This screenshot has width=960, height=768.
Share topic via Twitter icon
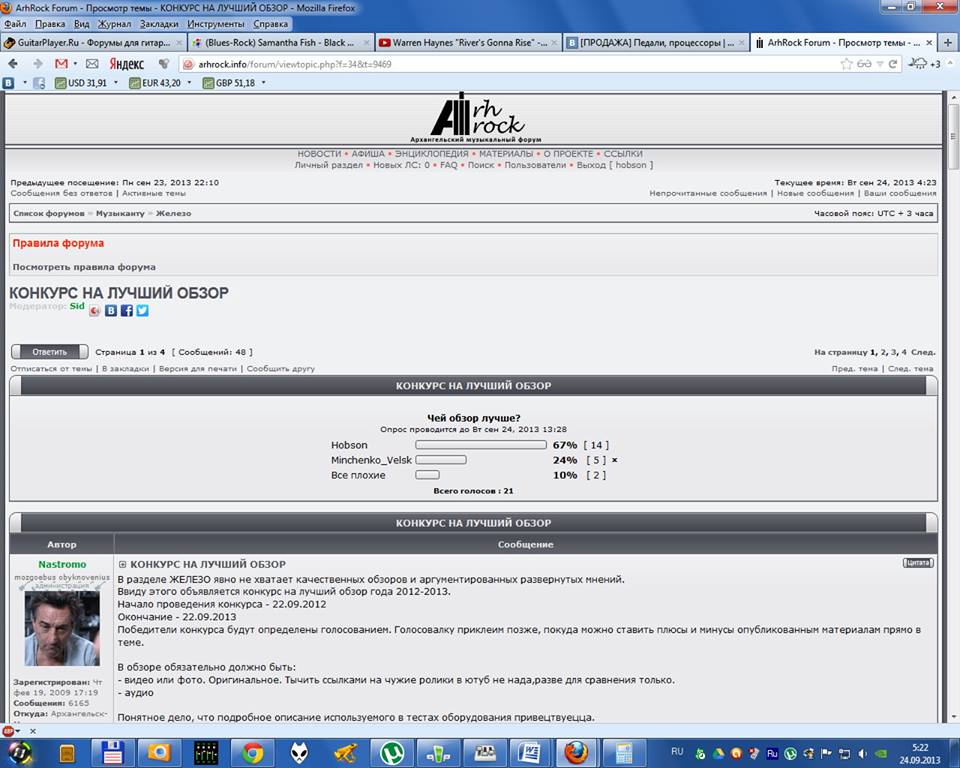(142, 311)
